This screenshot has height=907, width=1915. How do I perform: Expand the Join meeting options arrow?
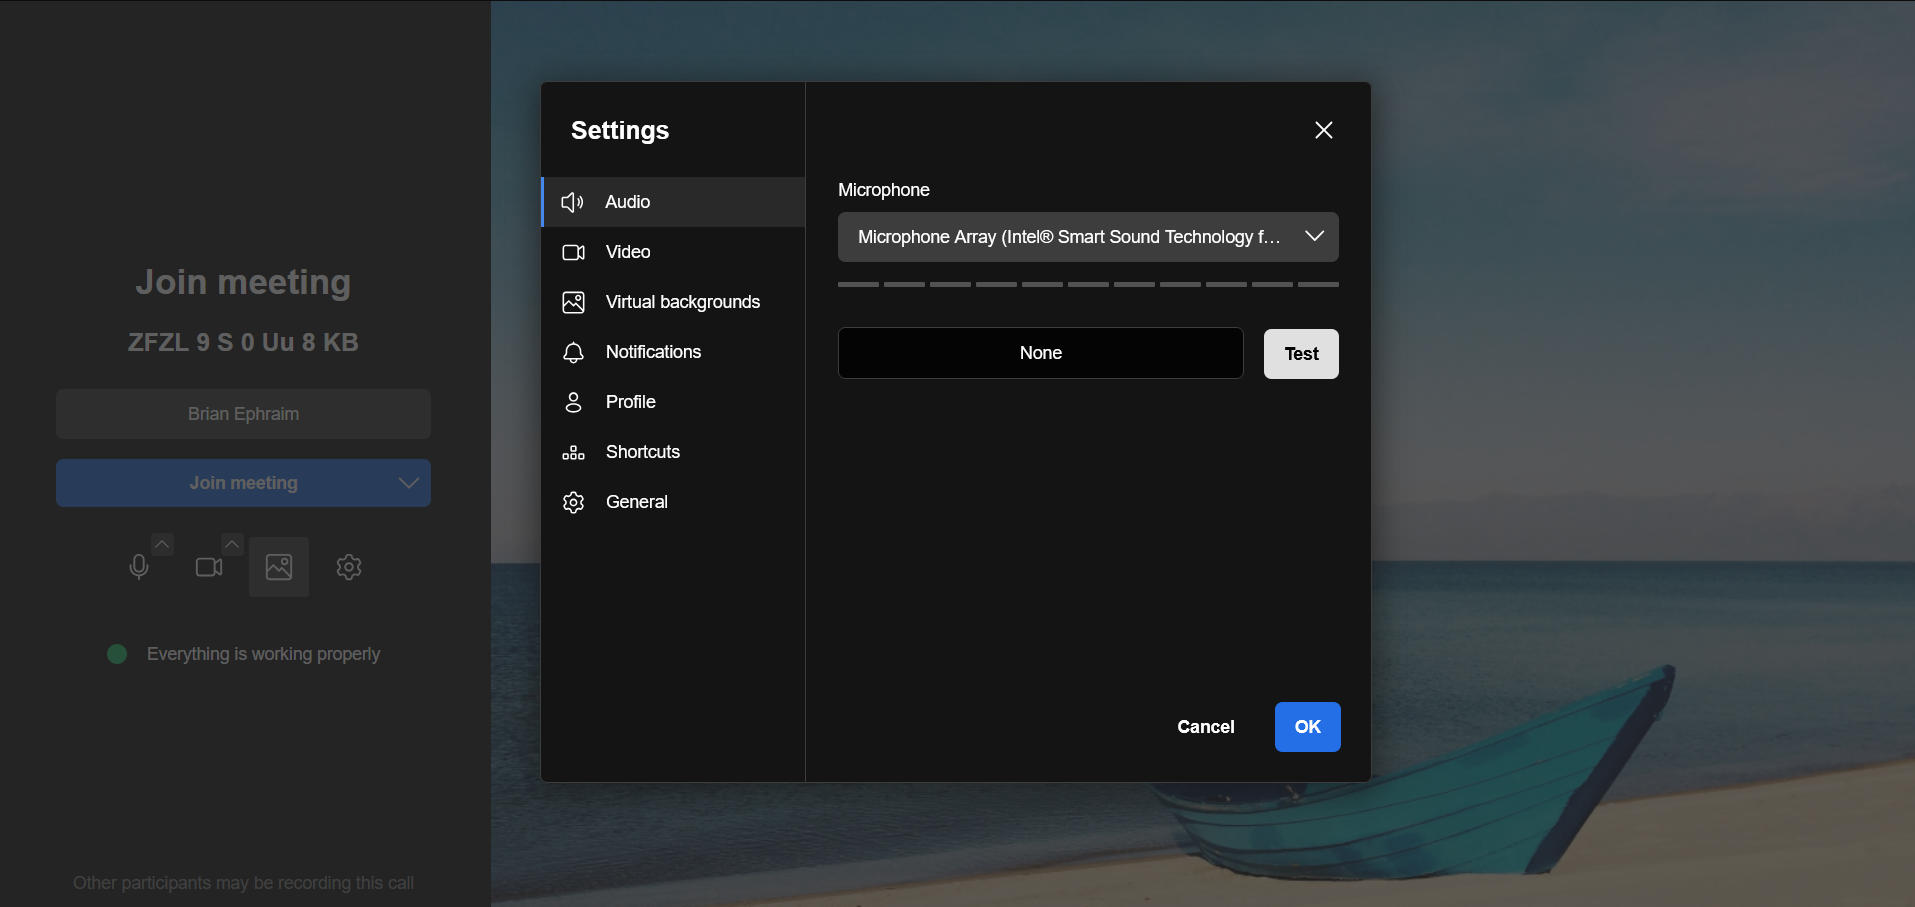[x=408, y=483]
